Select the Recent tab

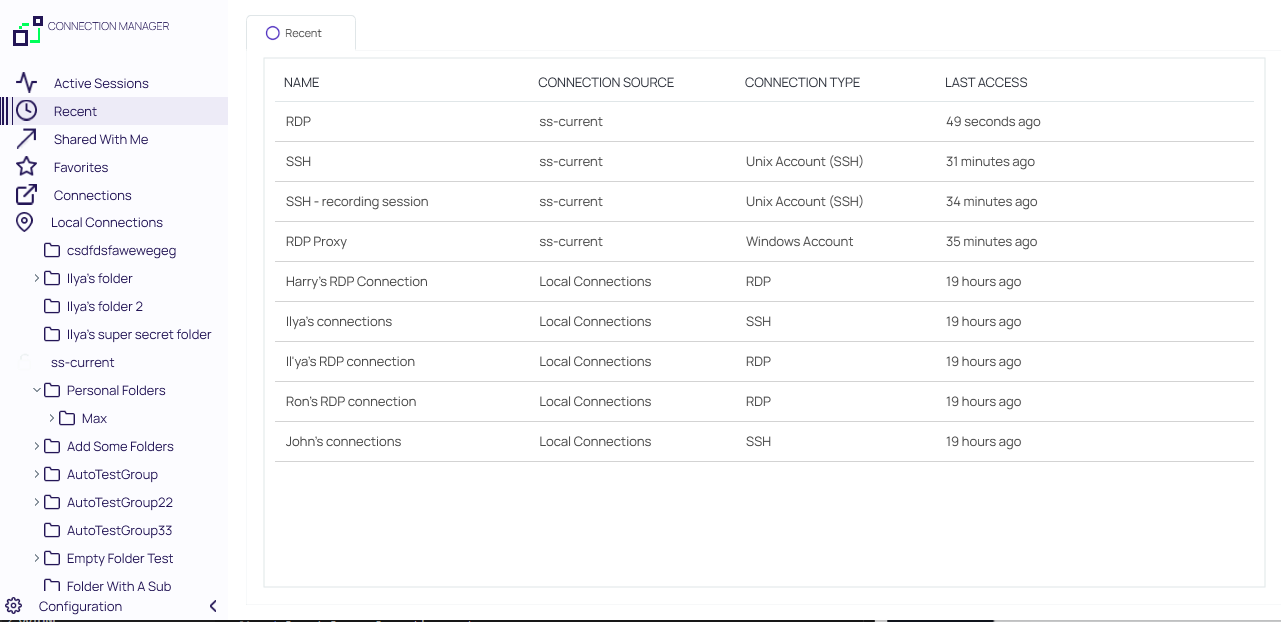301,33
